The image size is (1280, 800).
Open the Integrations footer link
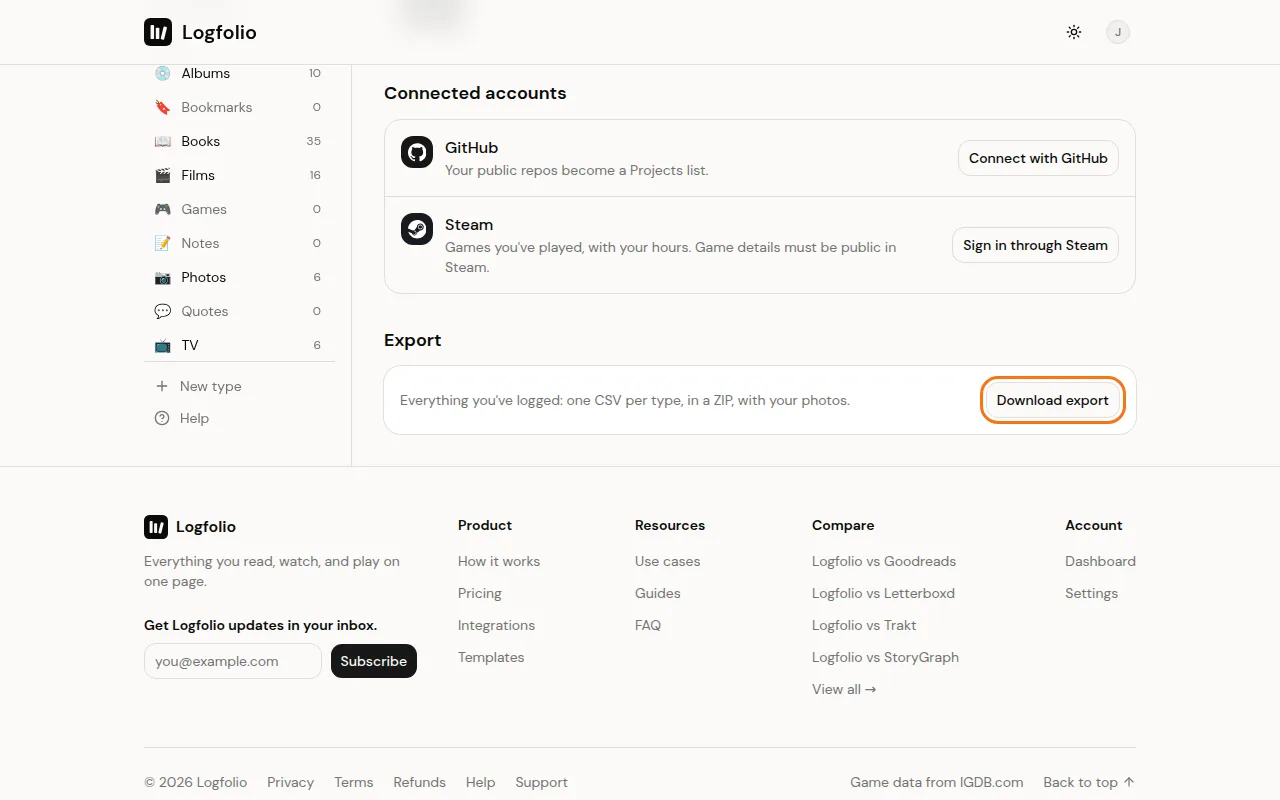(x=496, y=625)
